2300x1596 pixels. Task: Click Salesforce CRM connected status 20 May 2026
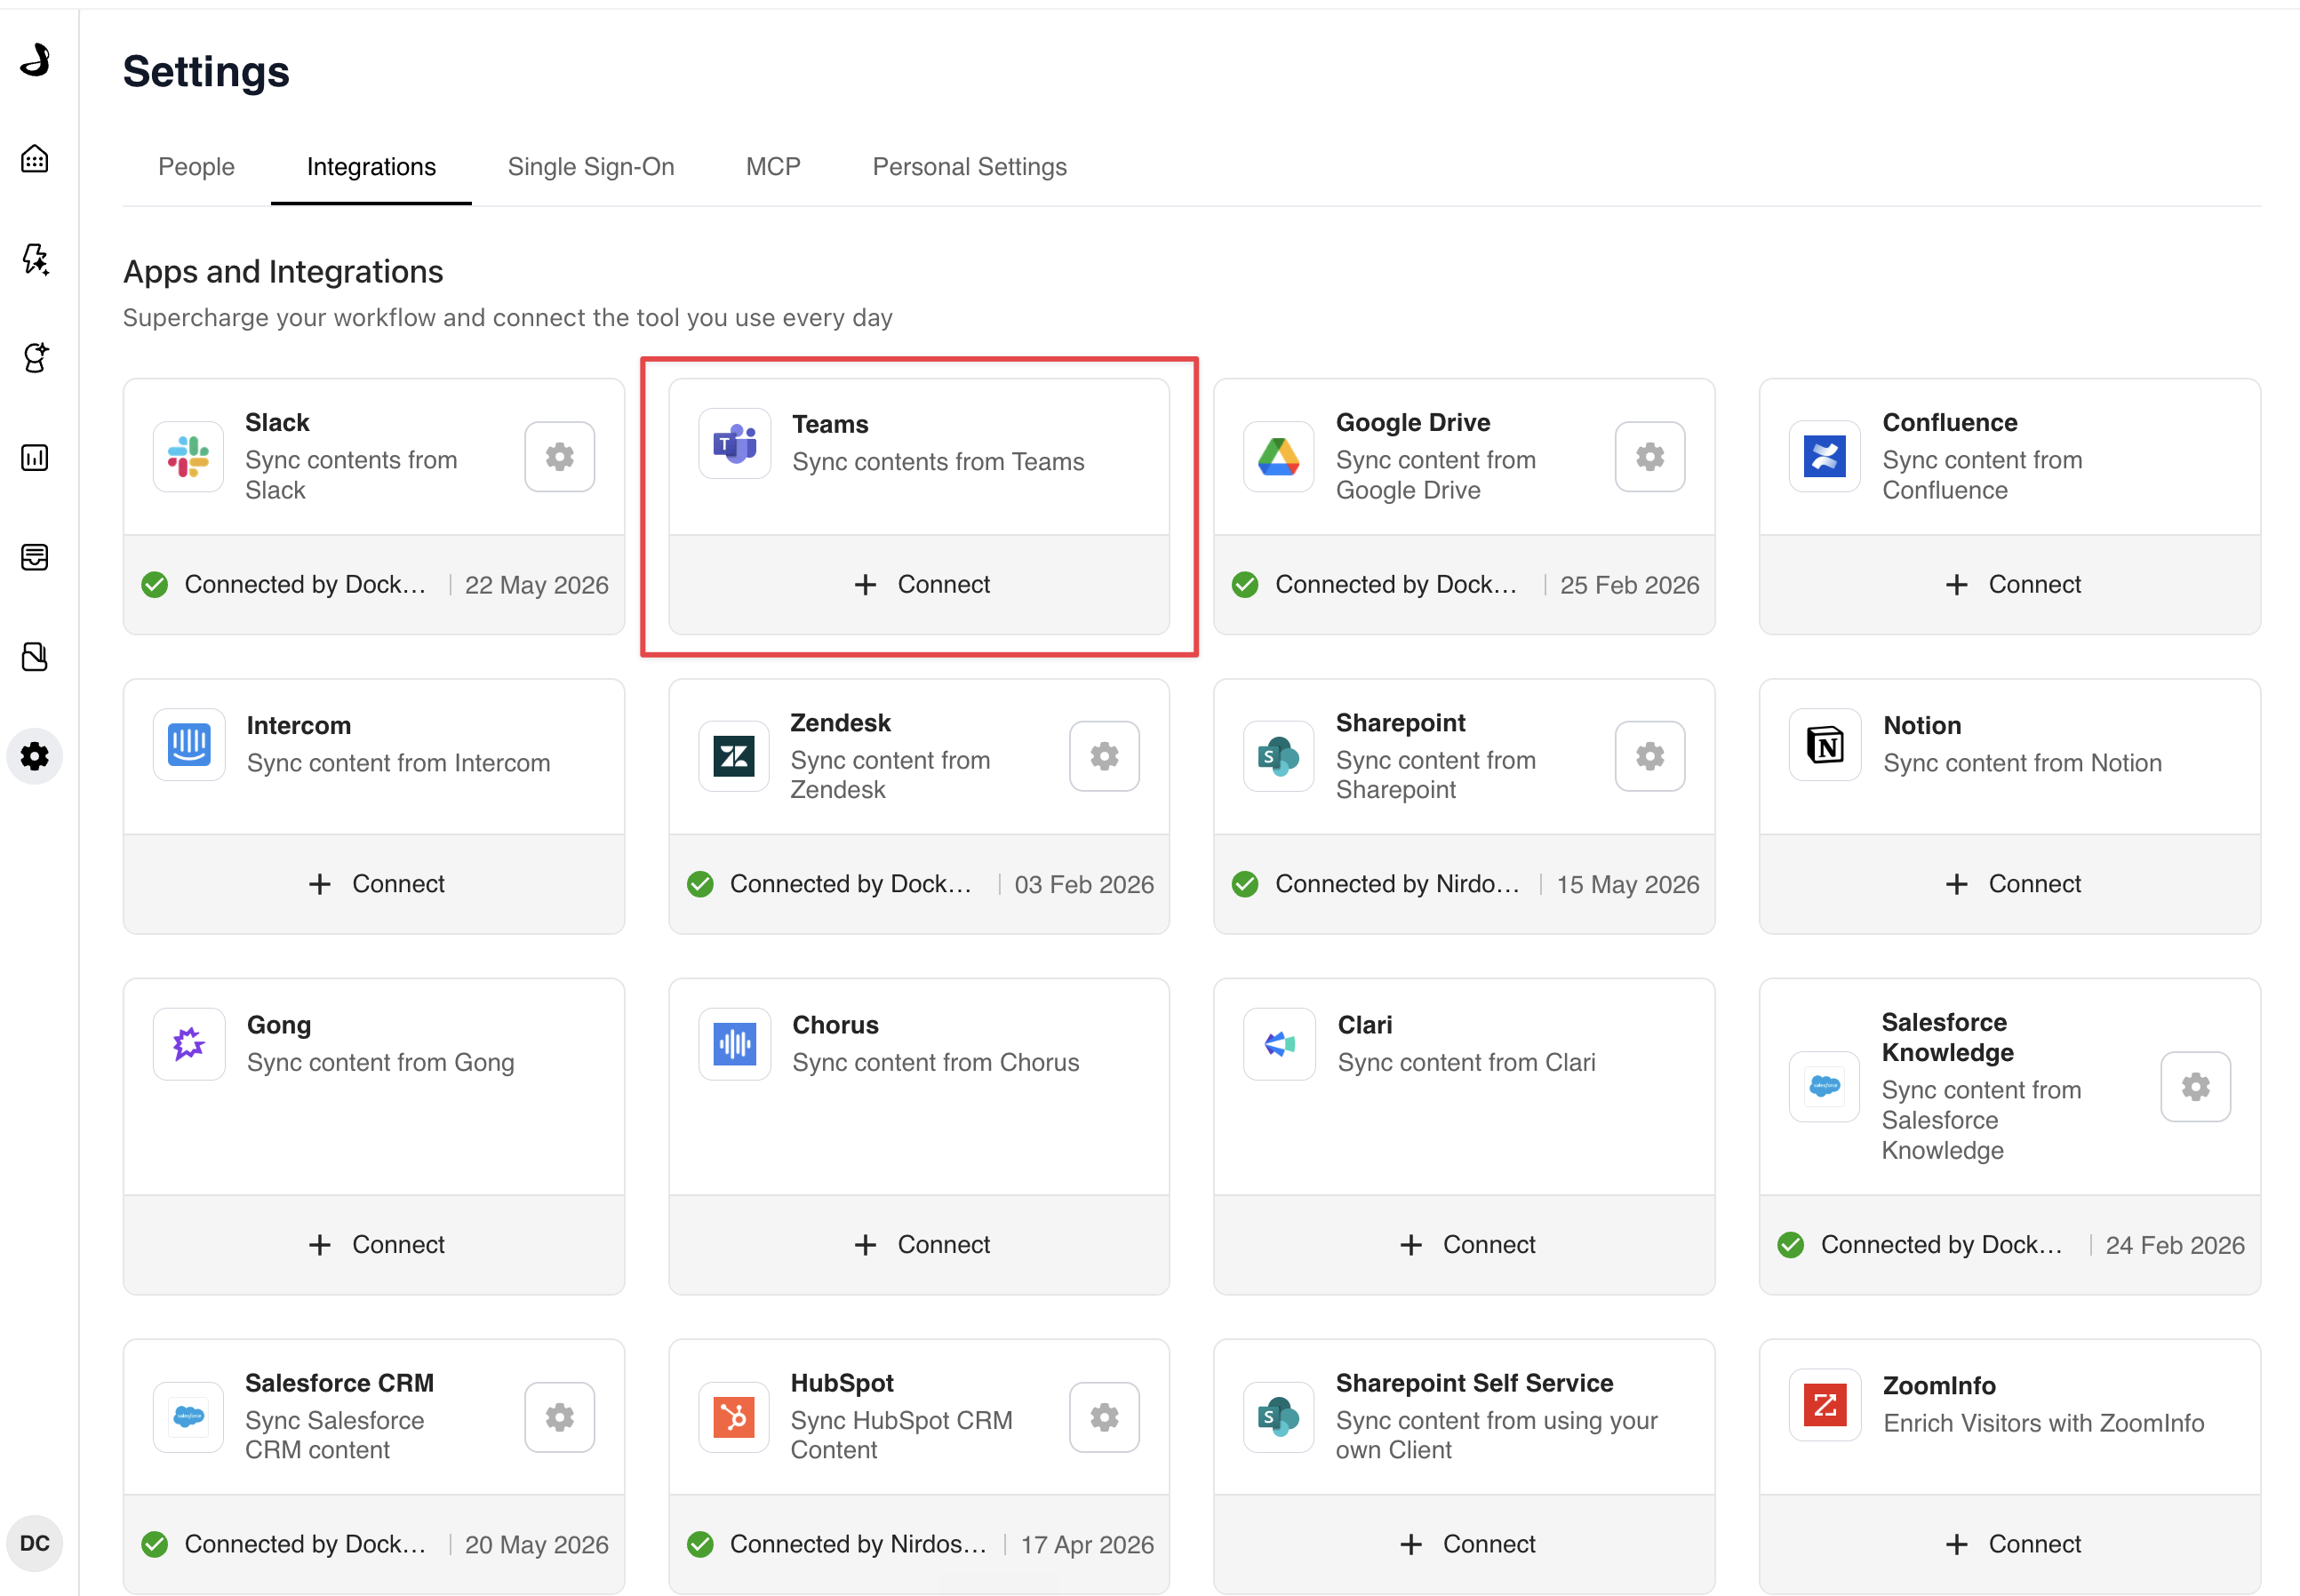(x=374, y=1544)
